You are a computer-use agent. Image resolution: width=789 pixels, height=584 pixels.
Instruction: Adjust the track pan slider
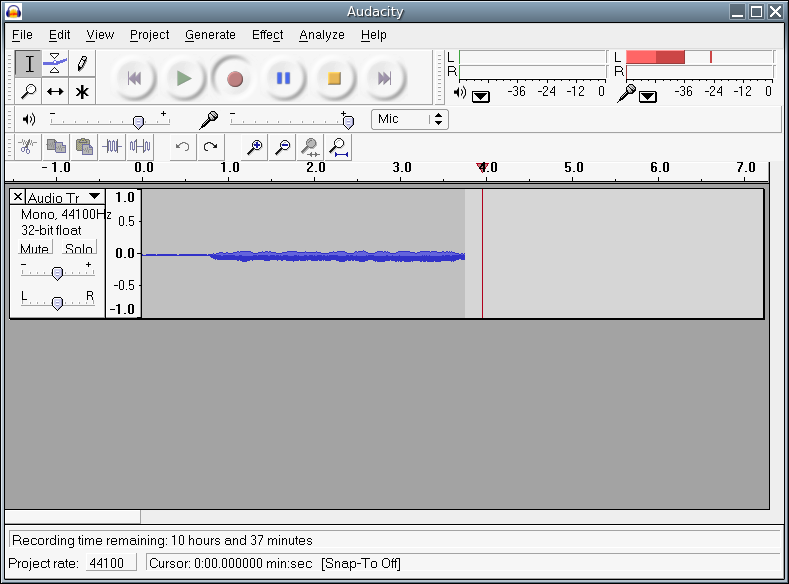(57, 302)
